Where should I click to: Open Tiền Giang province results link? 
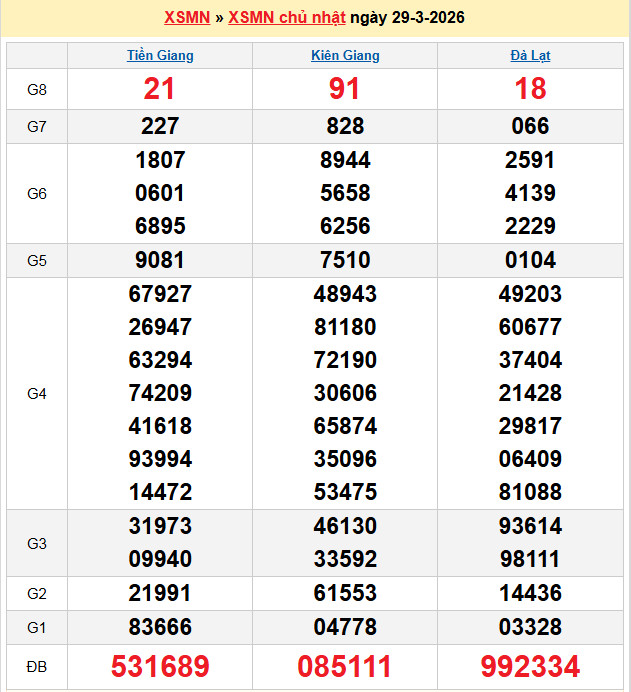pos(160,56)
